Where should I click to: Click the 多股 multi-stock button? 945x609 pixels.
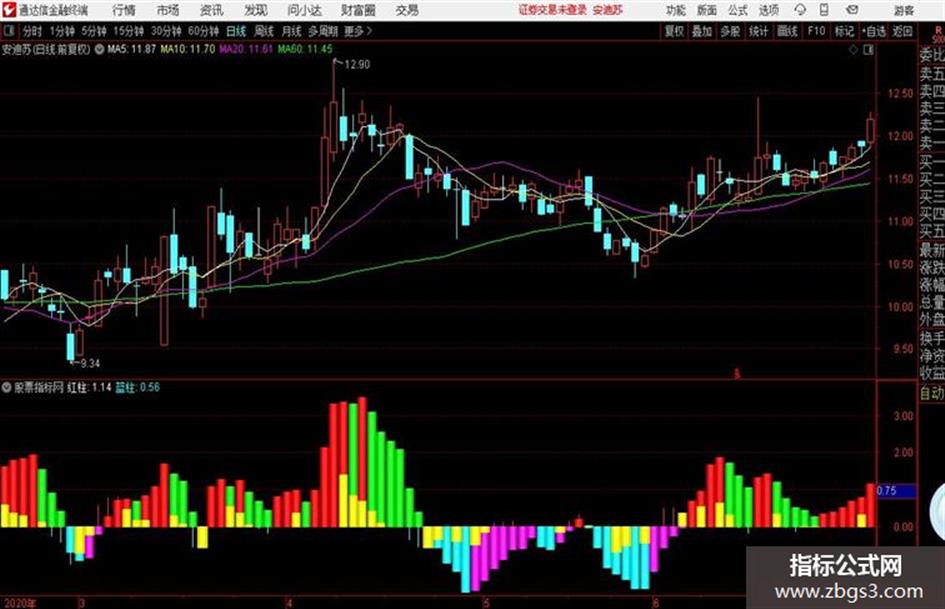pos(730,31)
